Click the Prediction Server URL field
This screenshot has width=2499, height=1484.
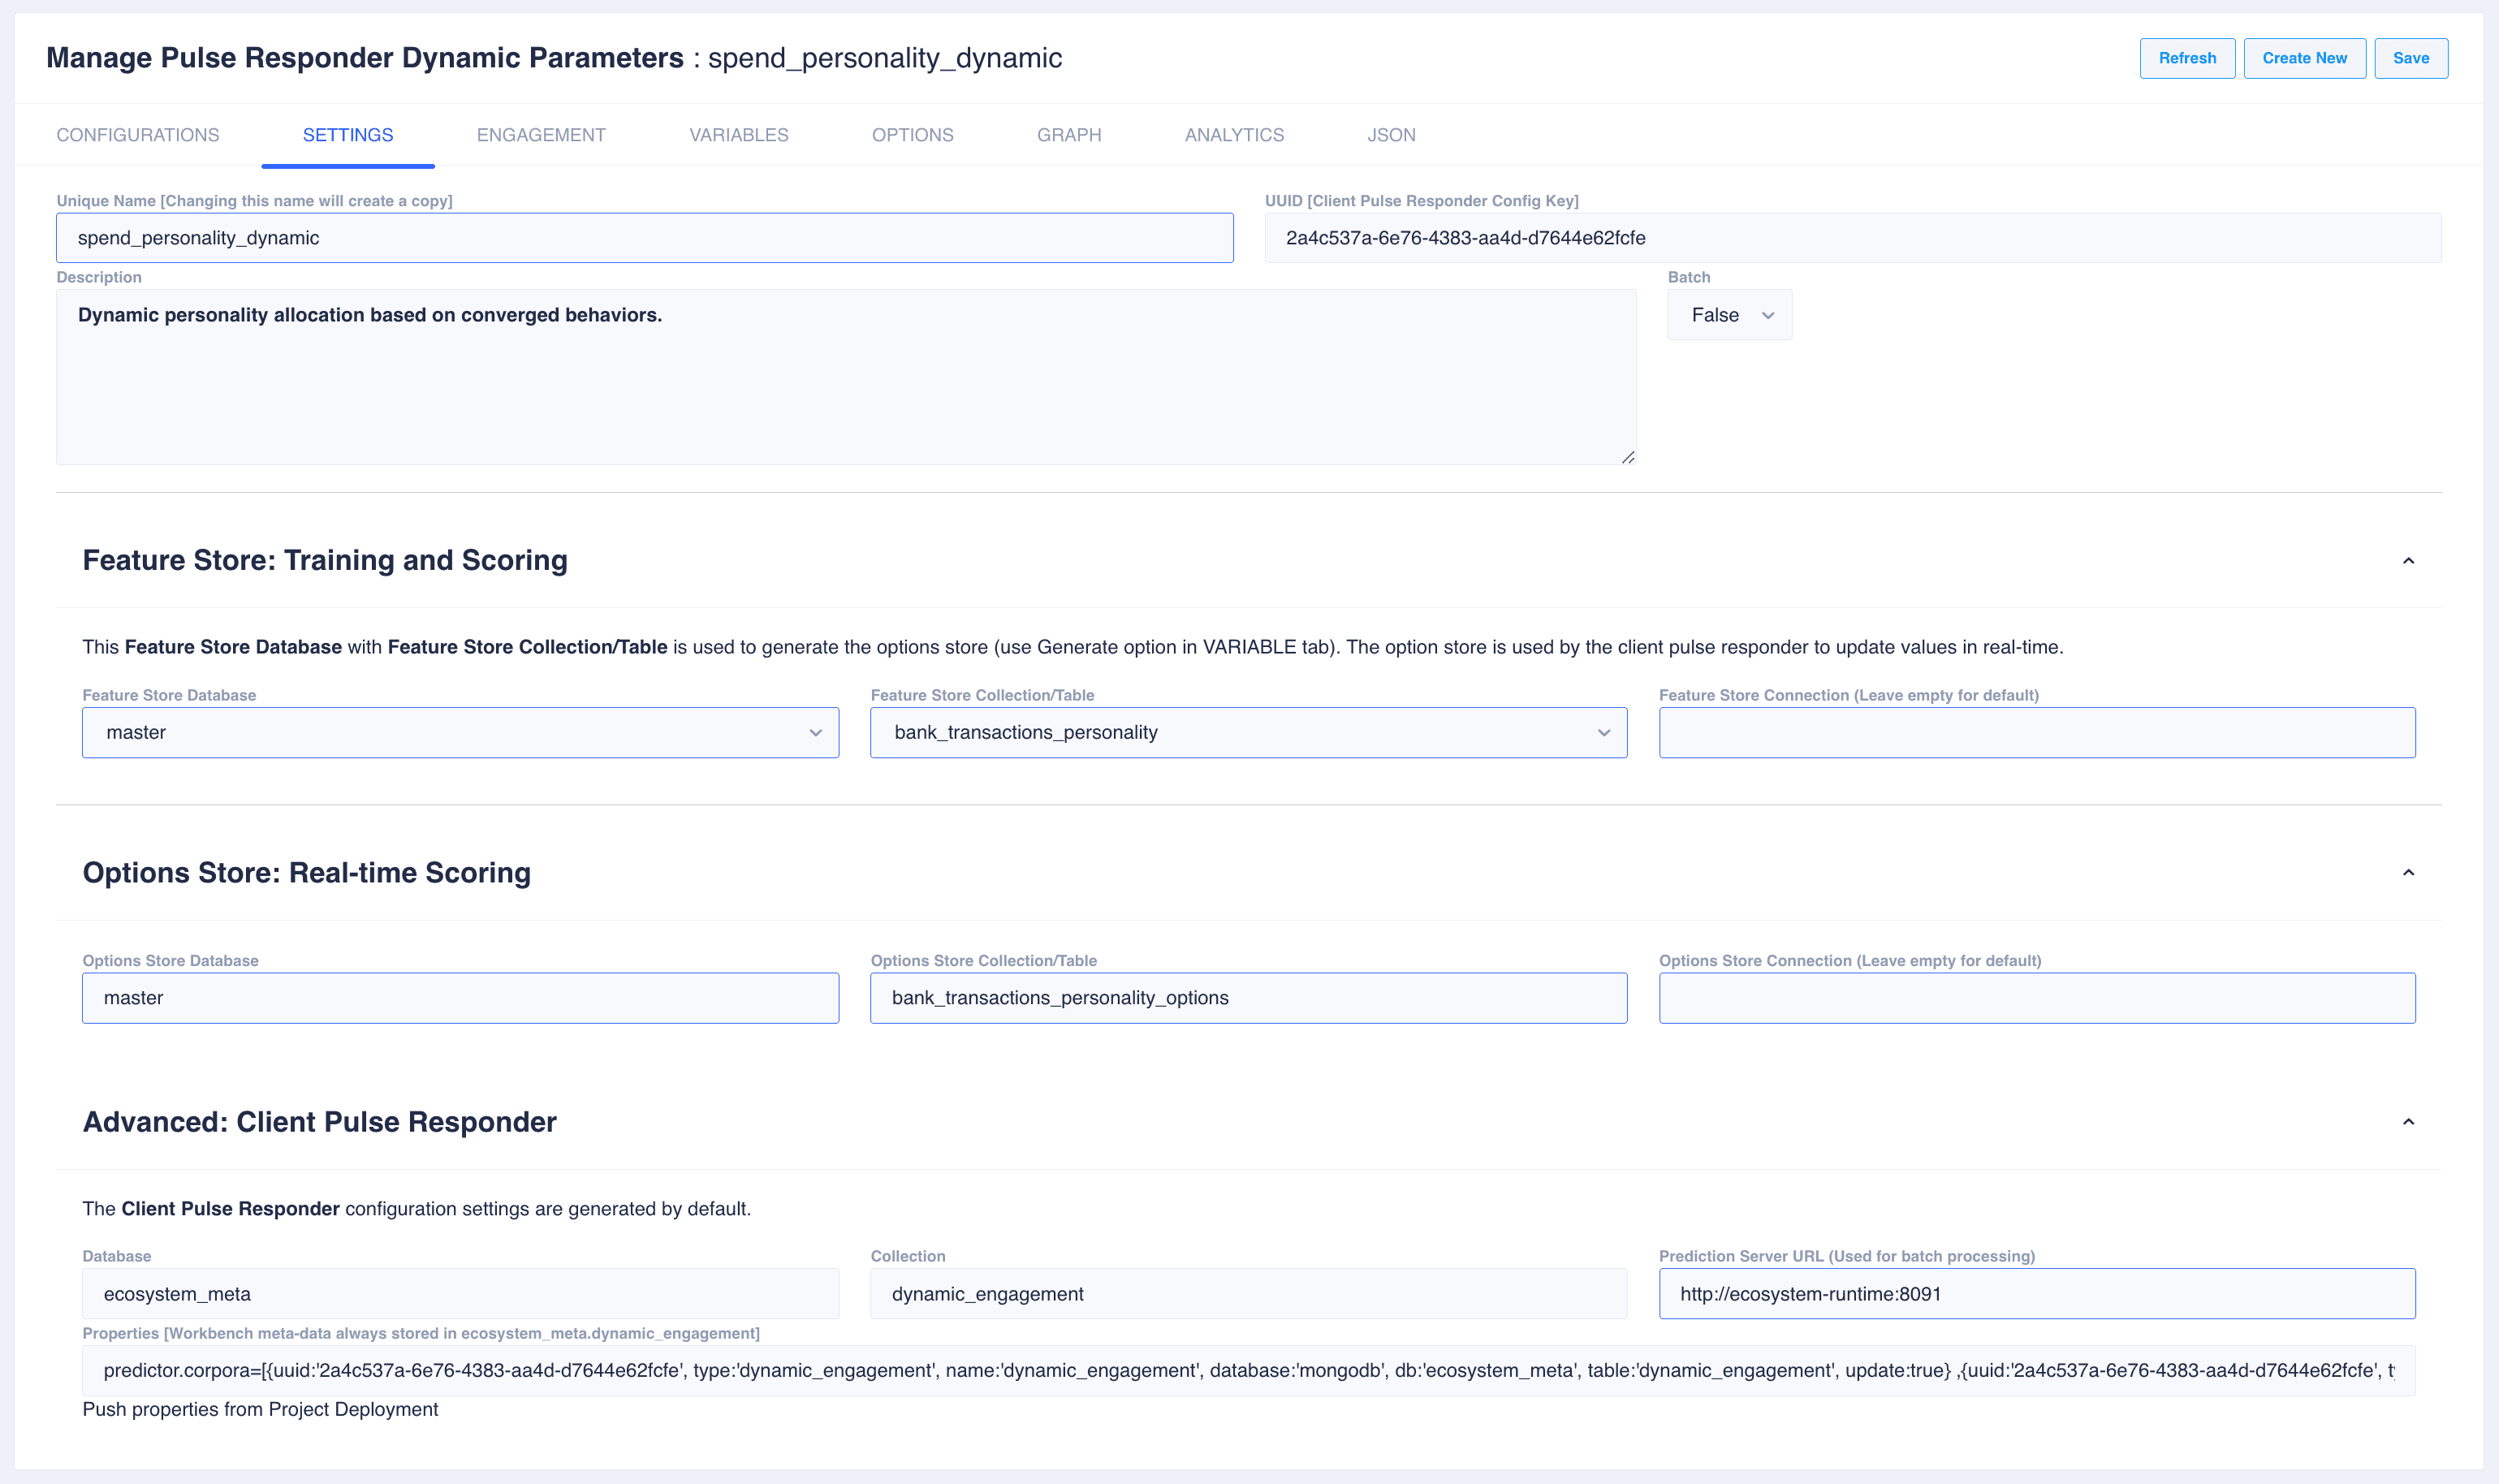2036,1294
